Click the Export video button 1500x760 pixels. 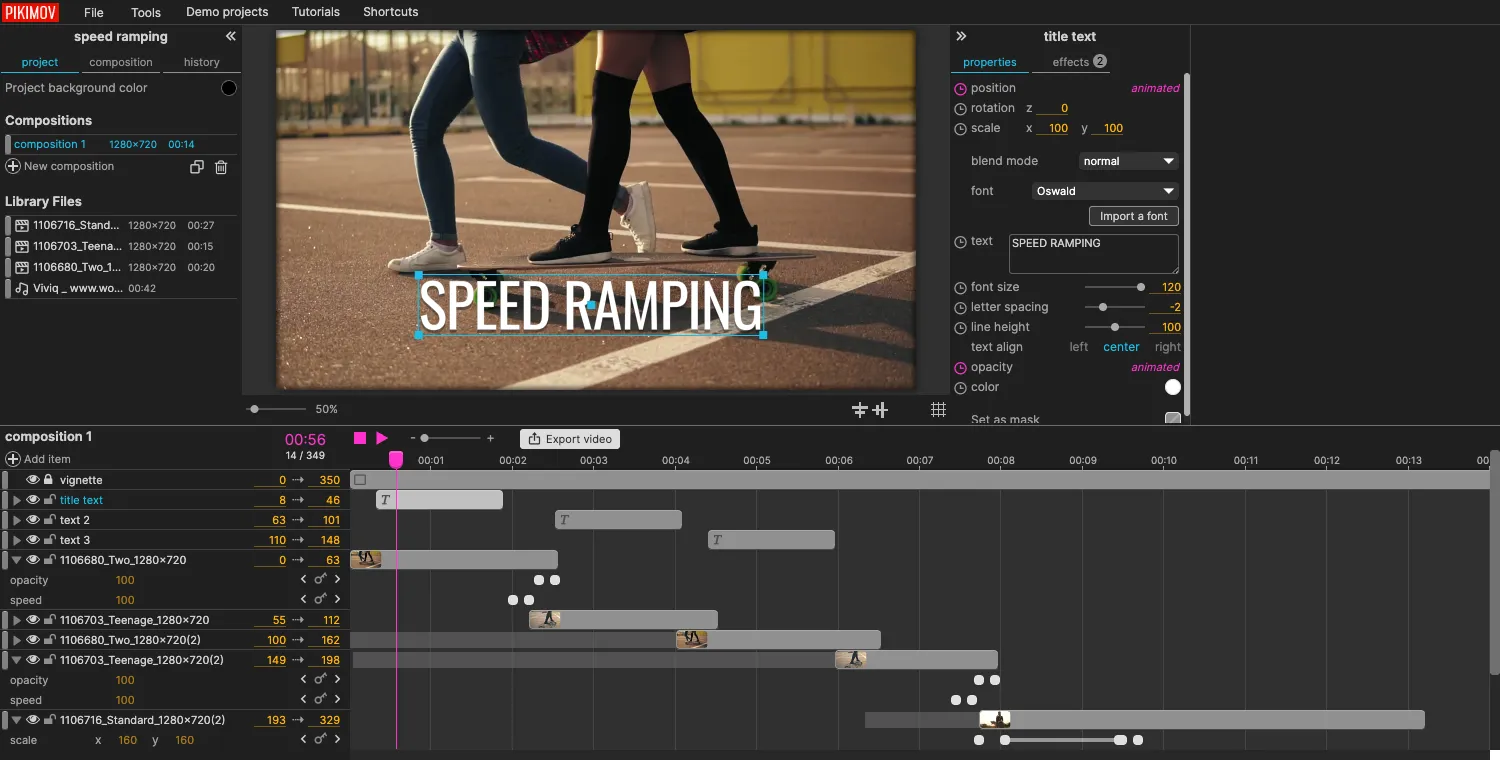click(570, 438)
